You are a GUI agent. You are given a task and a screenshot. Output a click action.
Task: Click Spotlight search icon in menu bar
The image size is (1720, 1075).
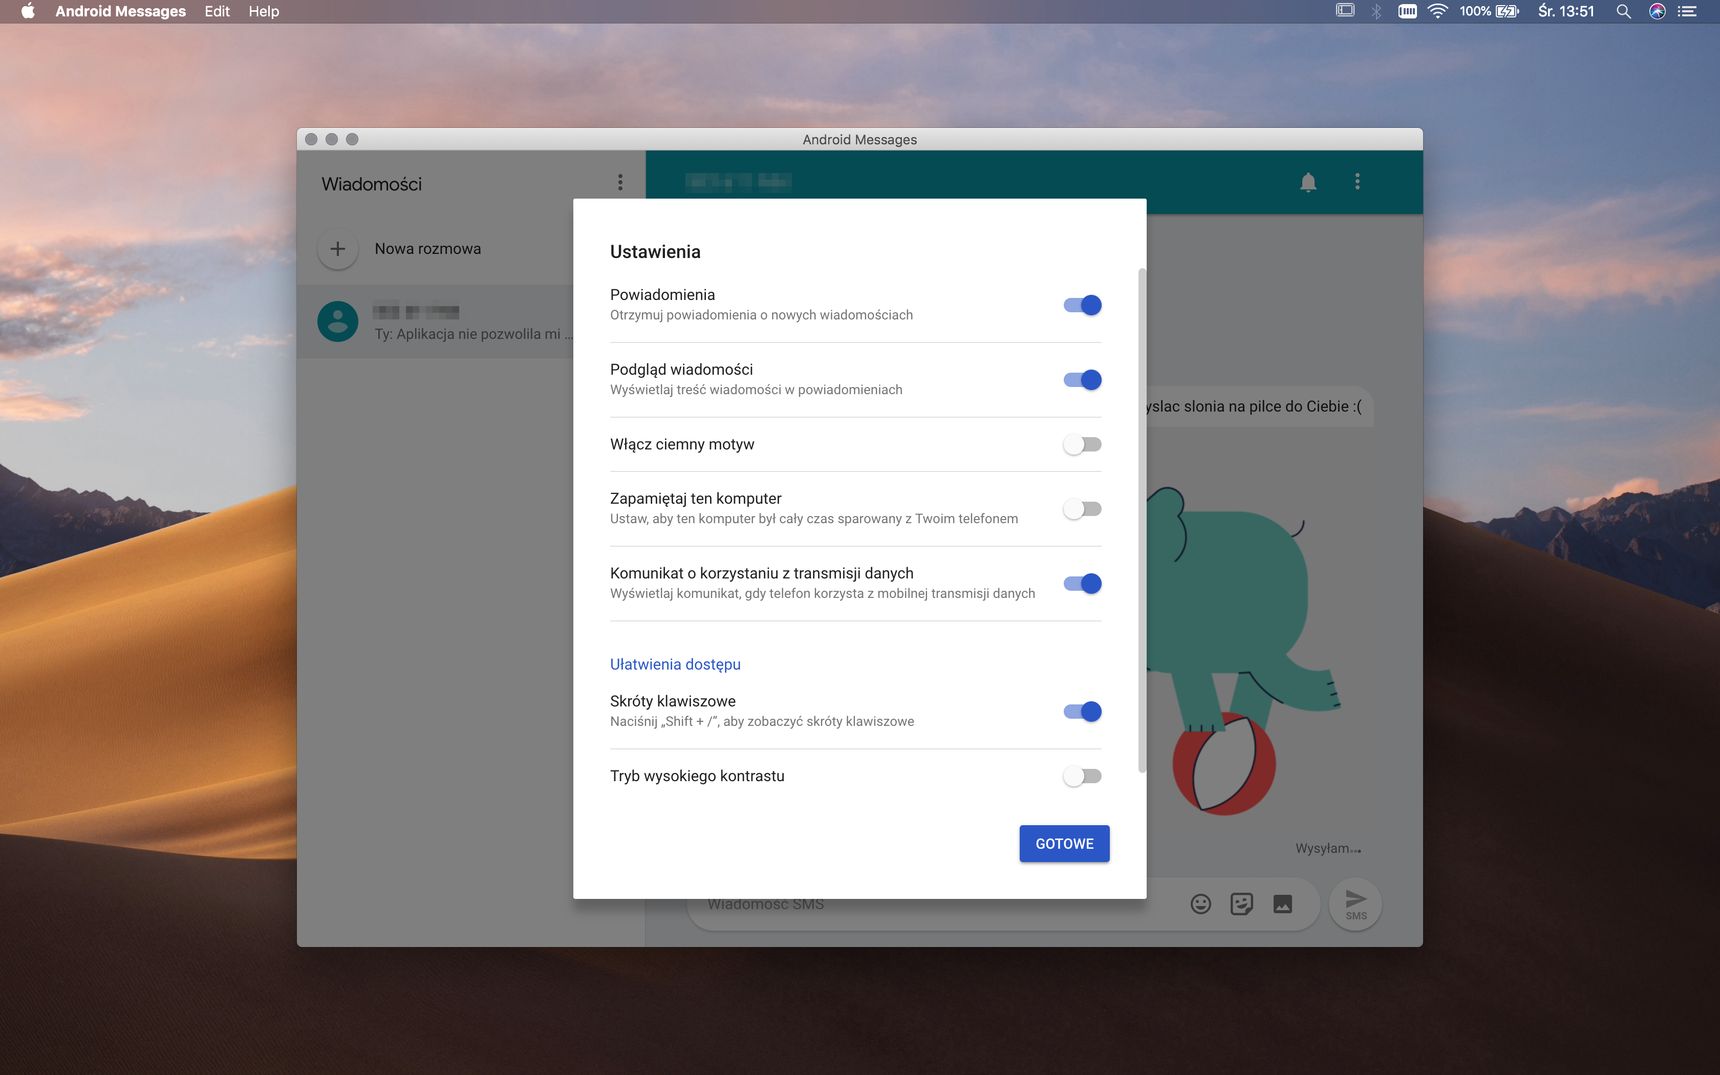tap(1624, 11)
